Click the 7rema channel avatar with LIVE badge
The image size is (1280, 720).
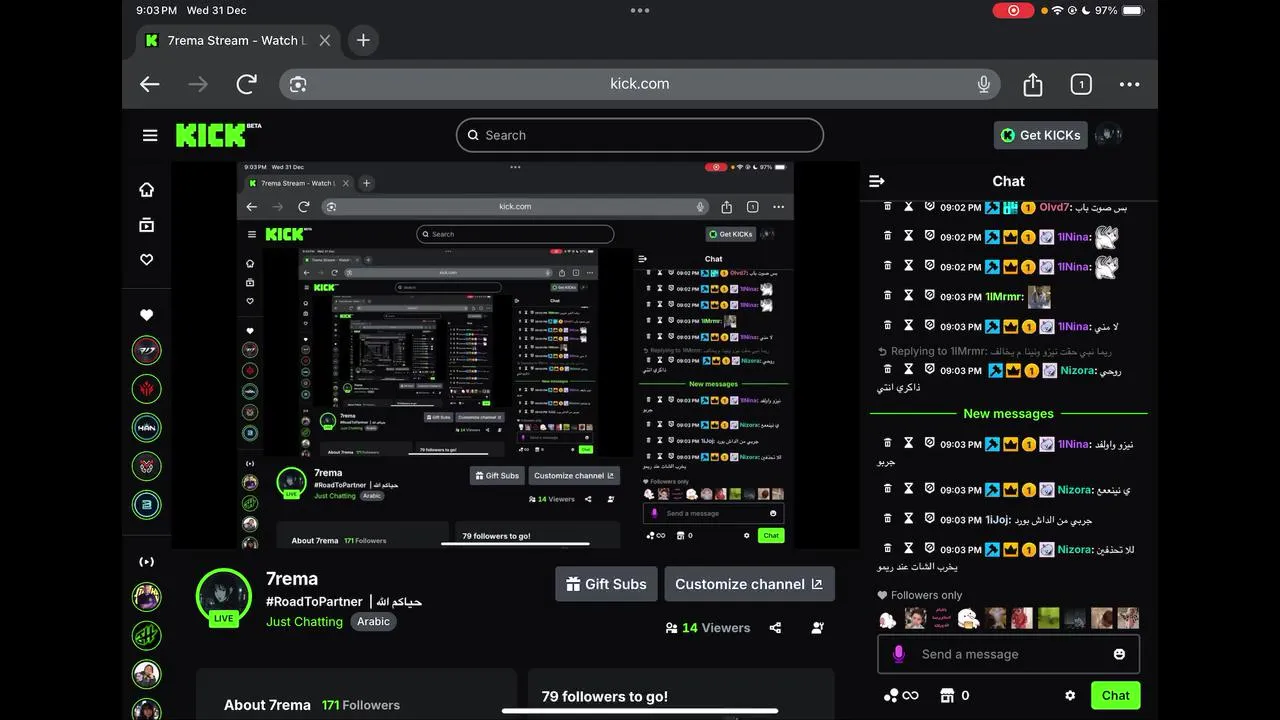pyautogui.click(x=223, y=596)
